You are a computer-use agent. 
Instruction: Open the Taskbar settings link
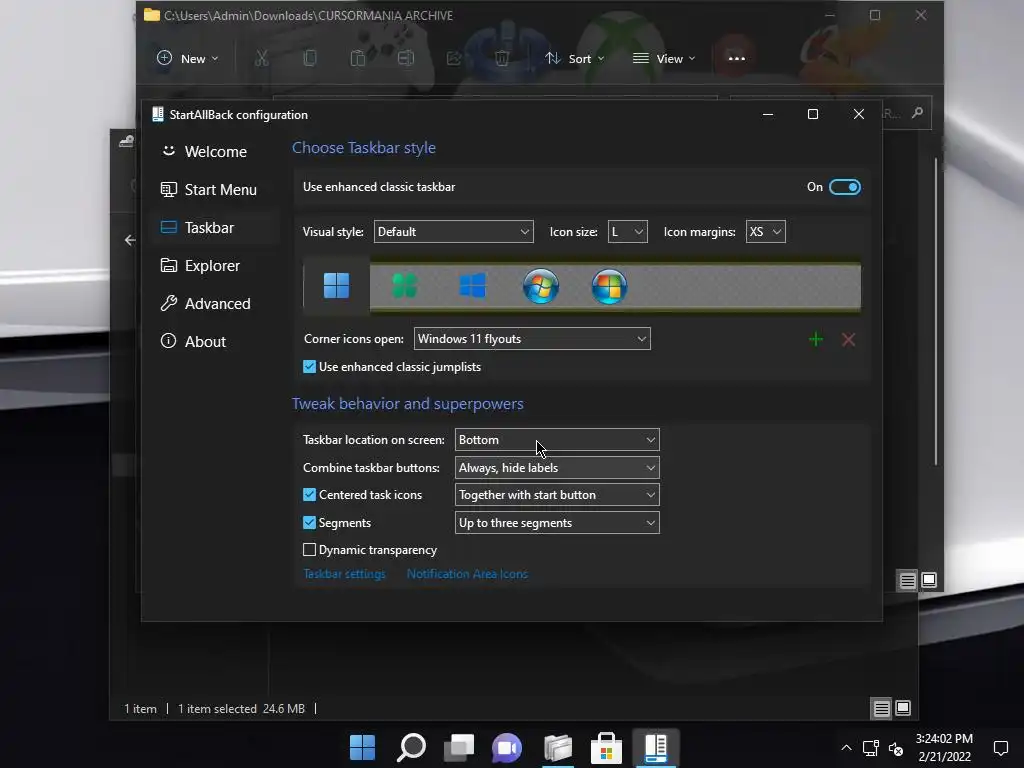344,574
